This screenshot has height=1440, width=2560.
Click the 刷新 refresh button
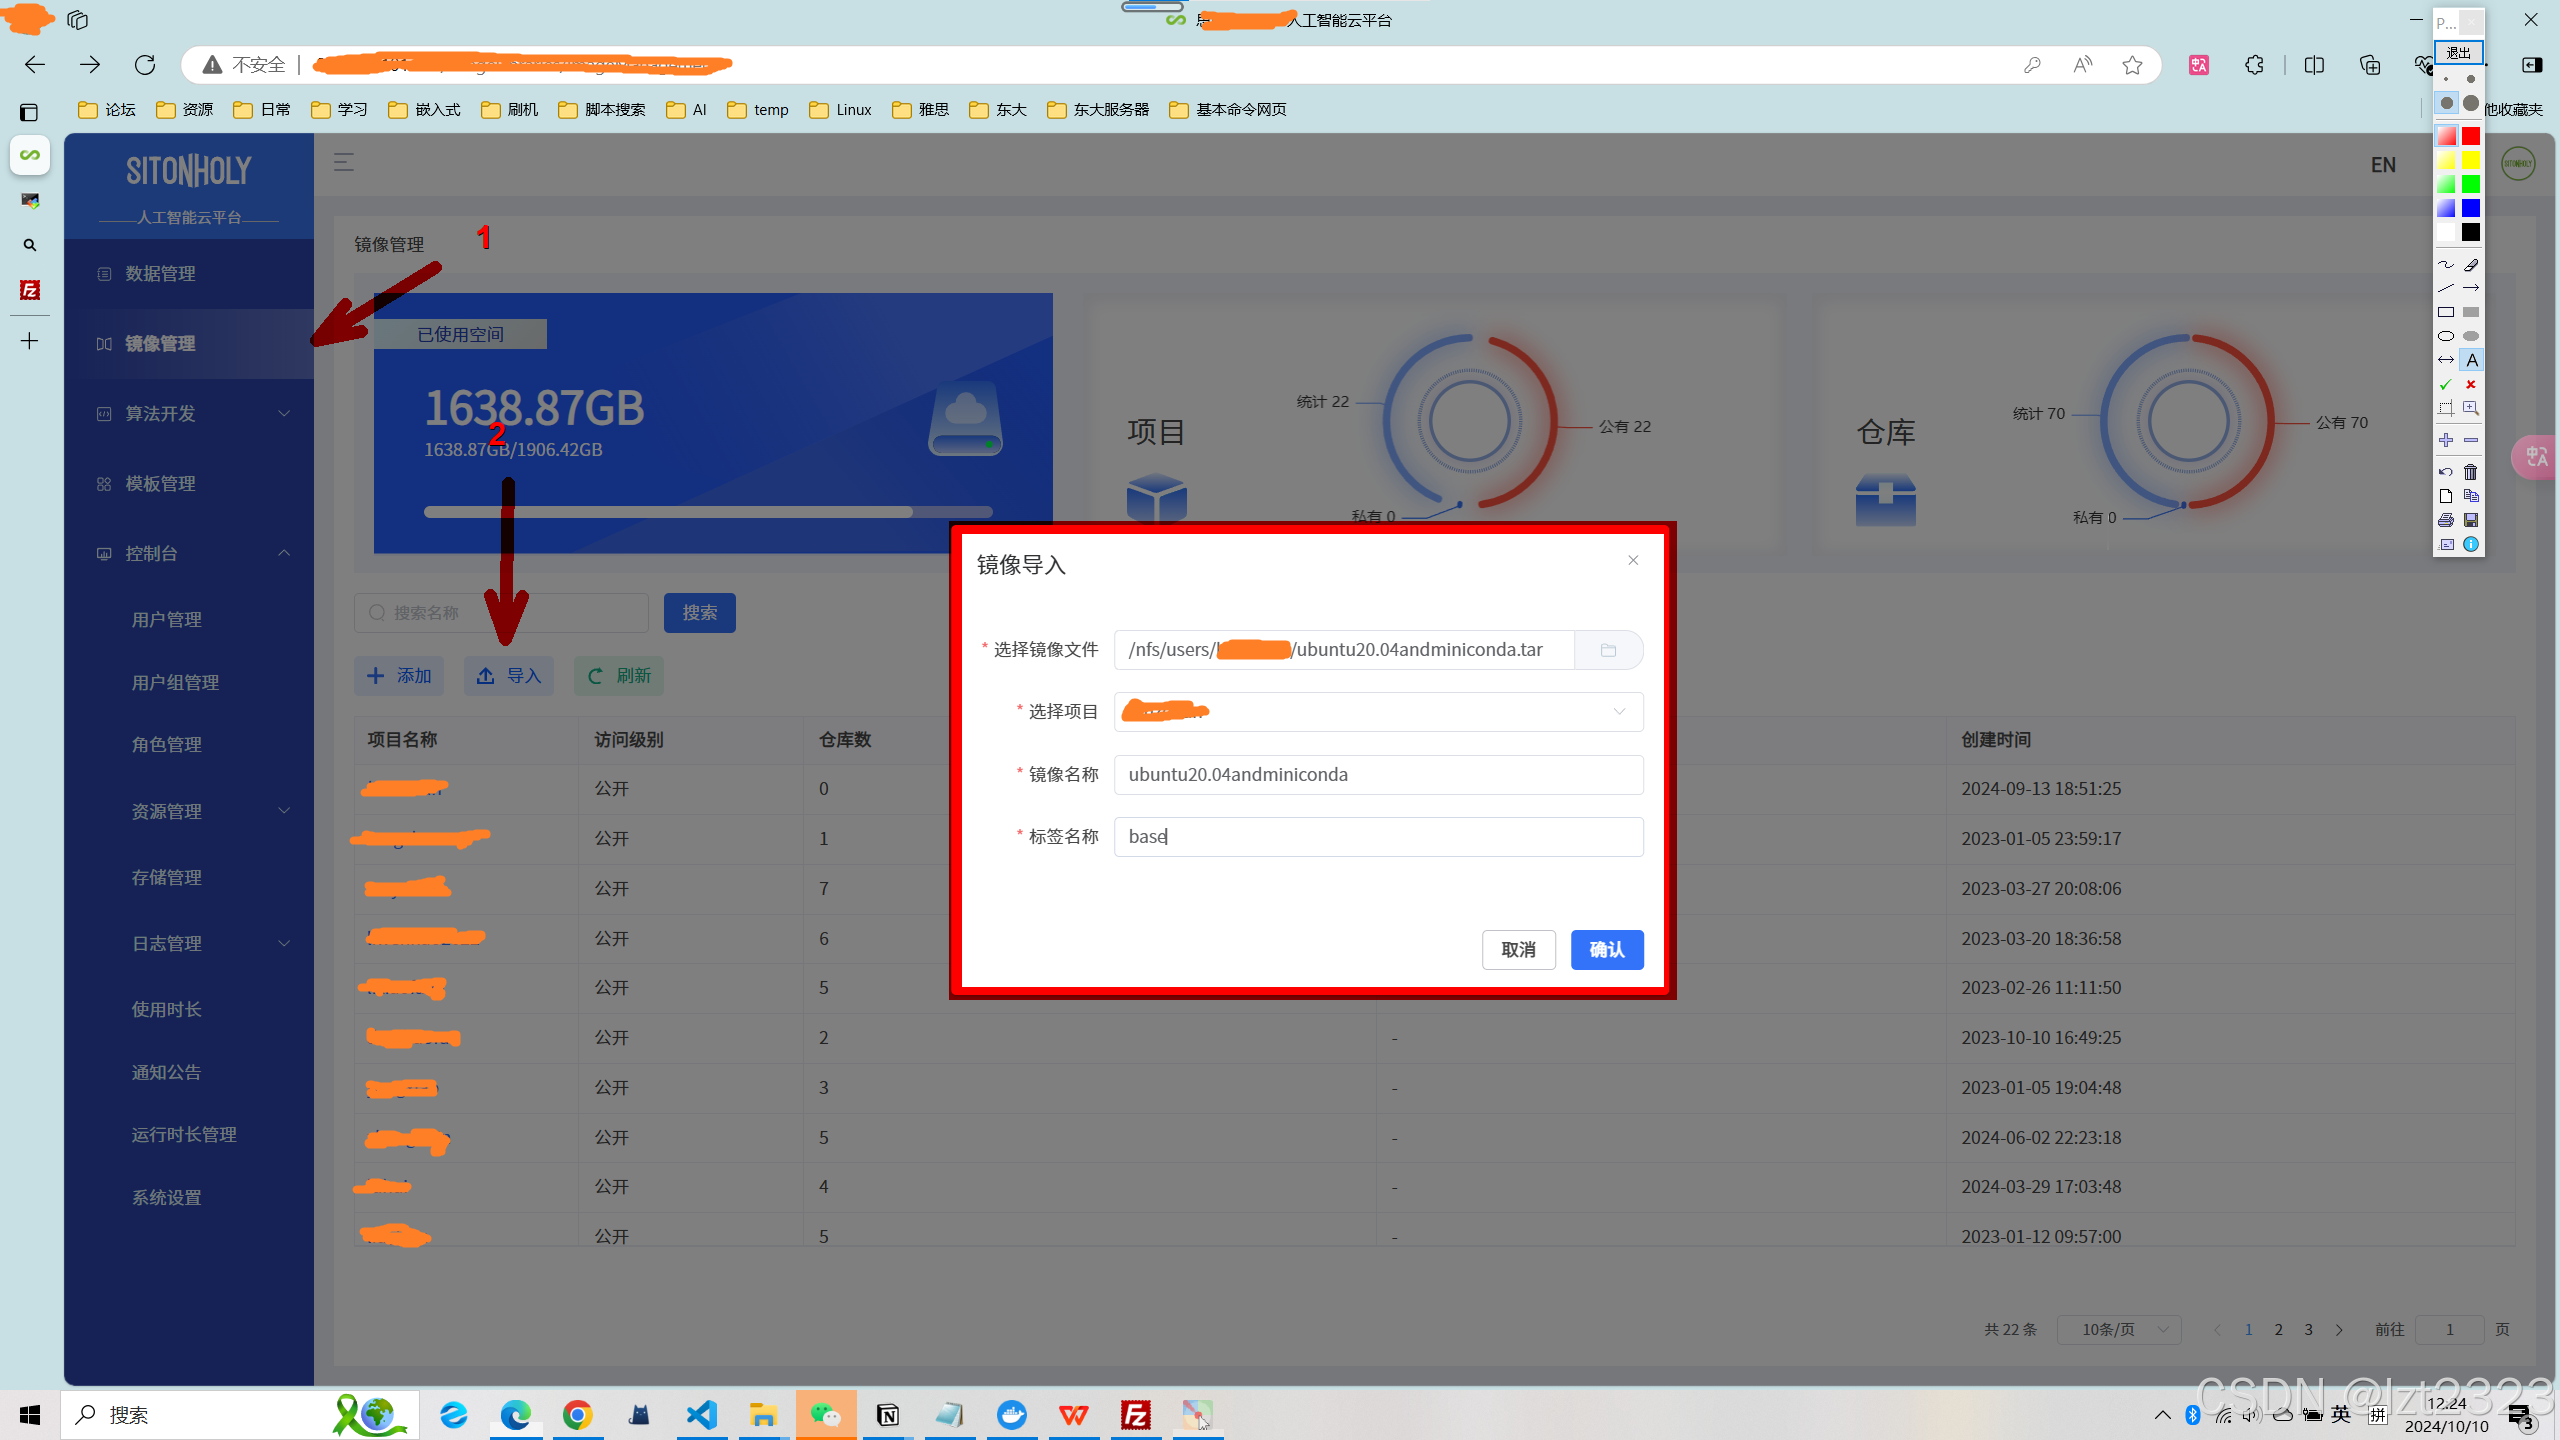(619, 676)
